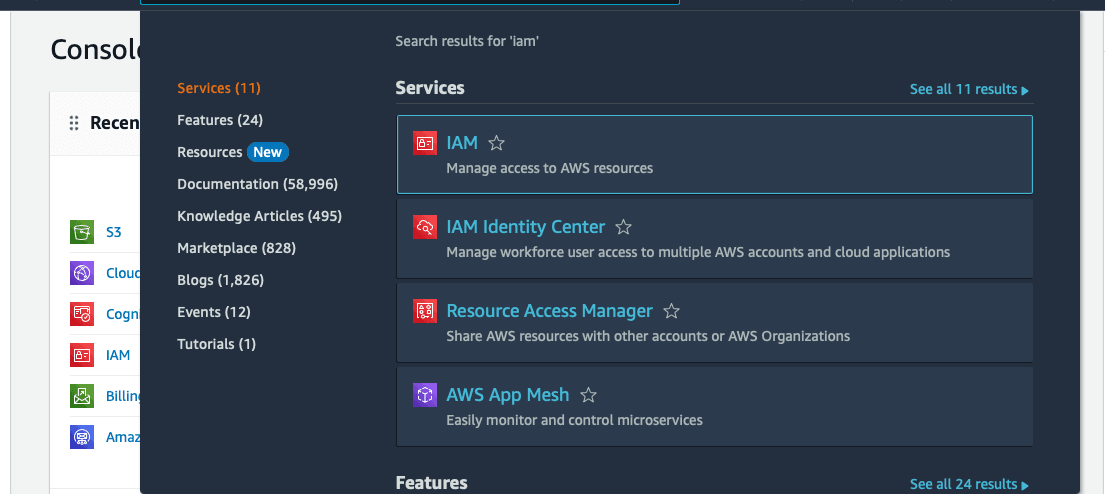Click the S3 bucket icon
The height and width of the screenshot is (494, 1105).
pos(82,232)
